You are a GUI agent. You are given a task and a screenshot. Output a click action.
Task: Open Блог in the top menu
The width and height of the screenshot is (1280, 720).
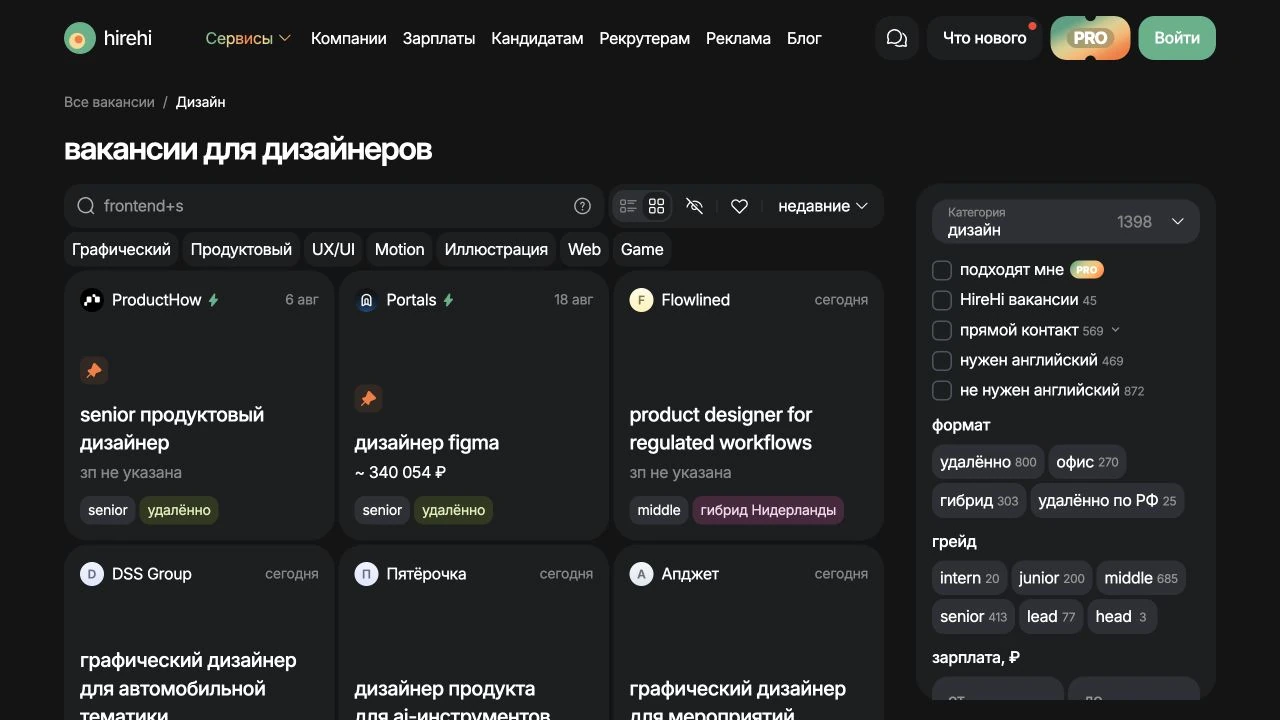804,38
